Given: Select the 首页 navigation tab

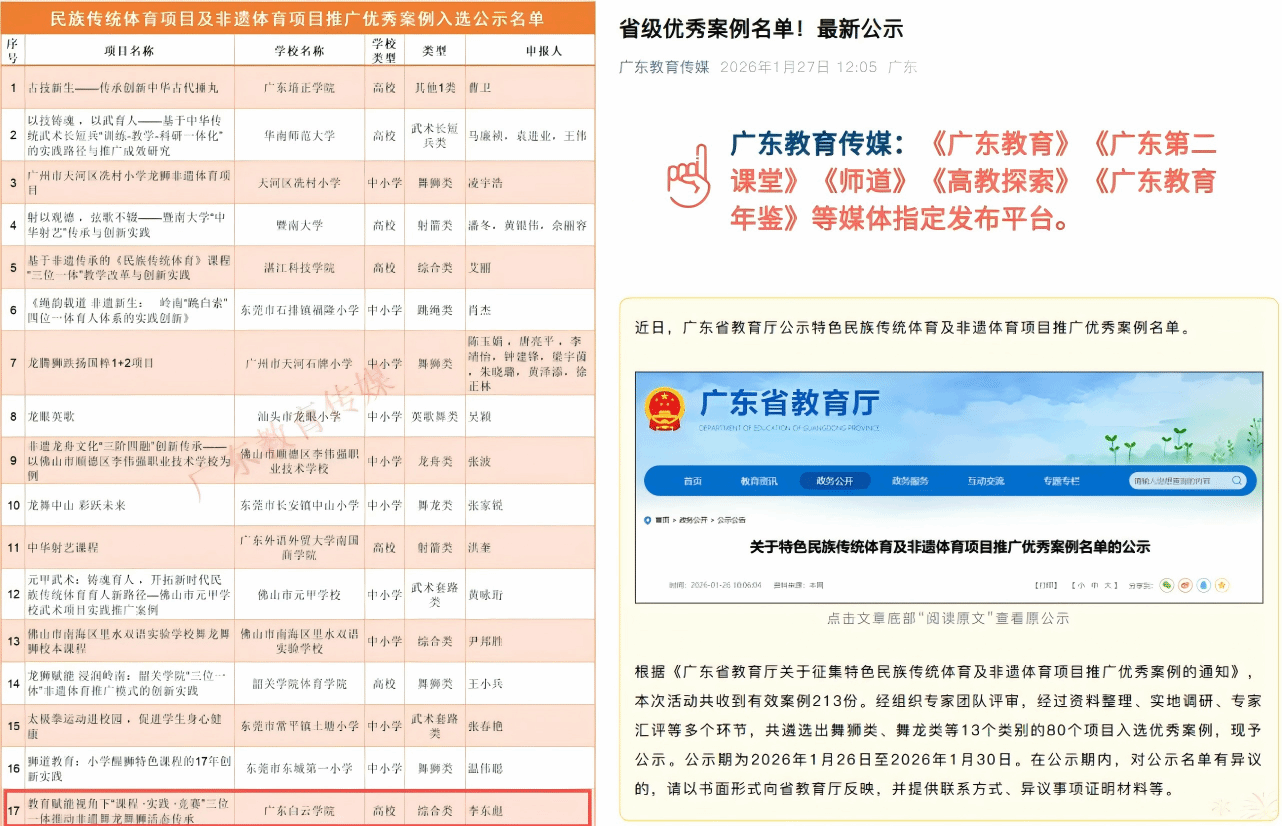Looking at the screenshot, I should pyautogui.click(x=692, y=481).
